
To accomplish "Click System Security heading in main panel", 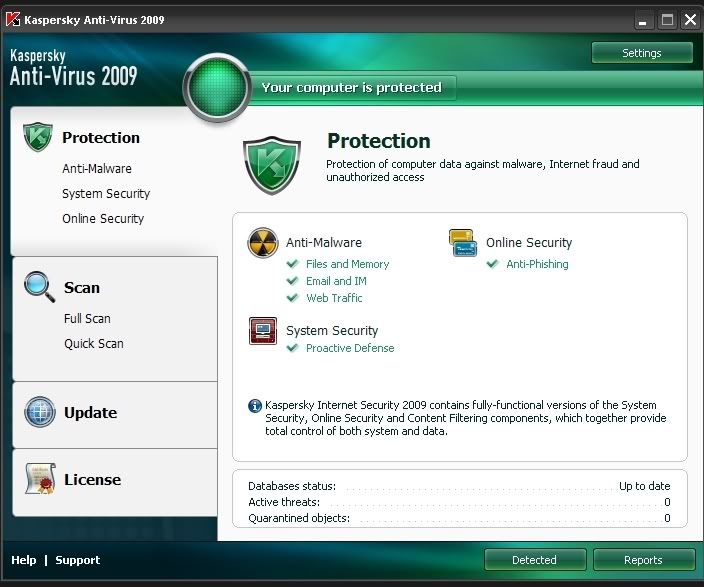I will pos(332,331).
